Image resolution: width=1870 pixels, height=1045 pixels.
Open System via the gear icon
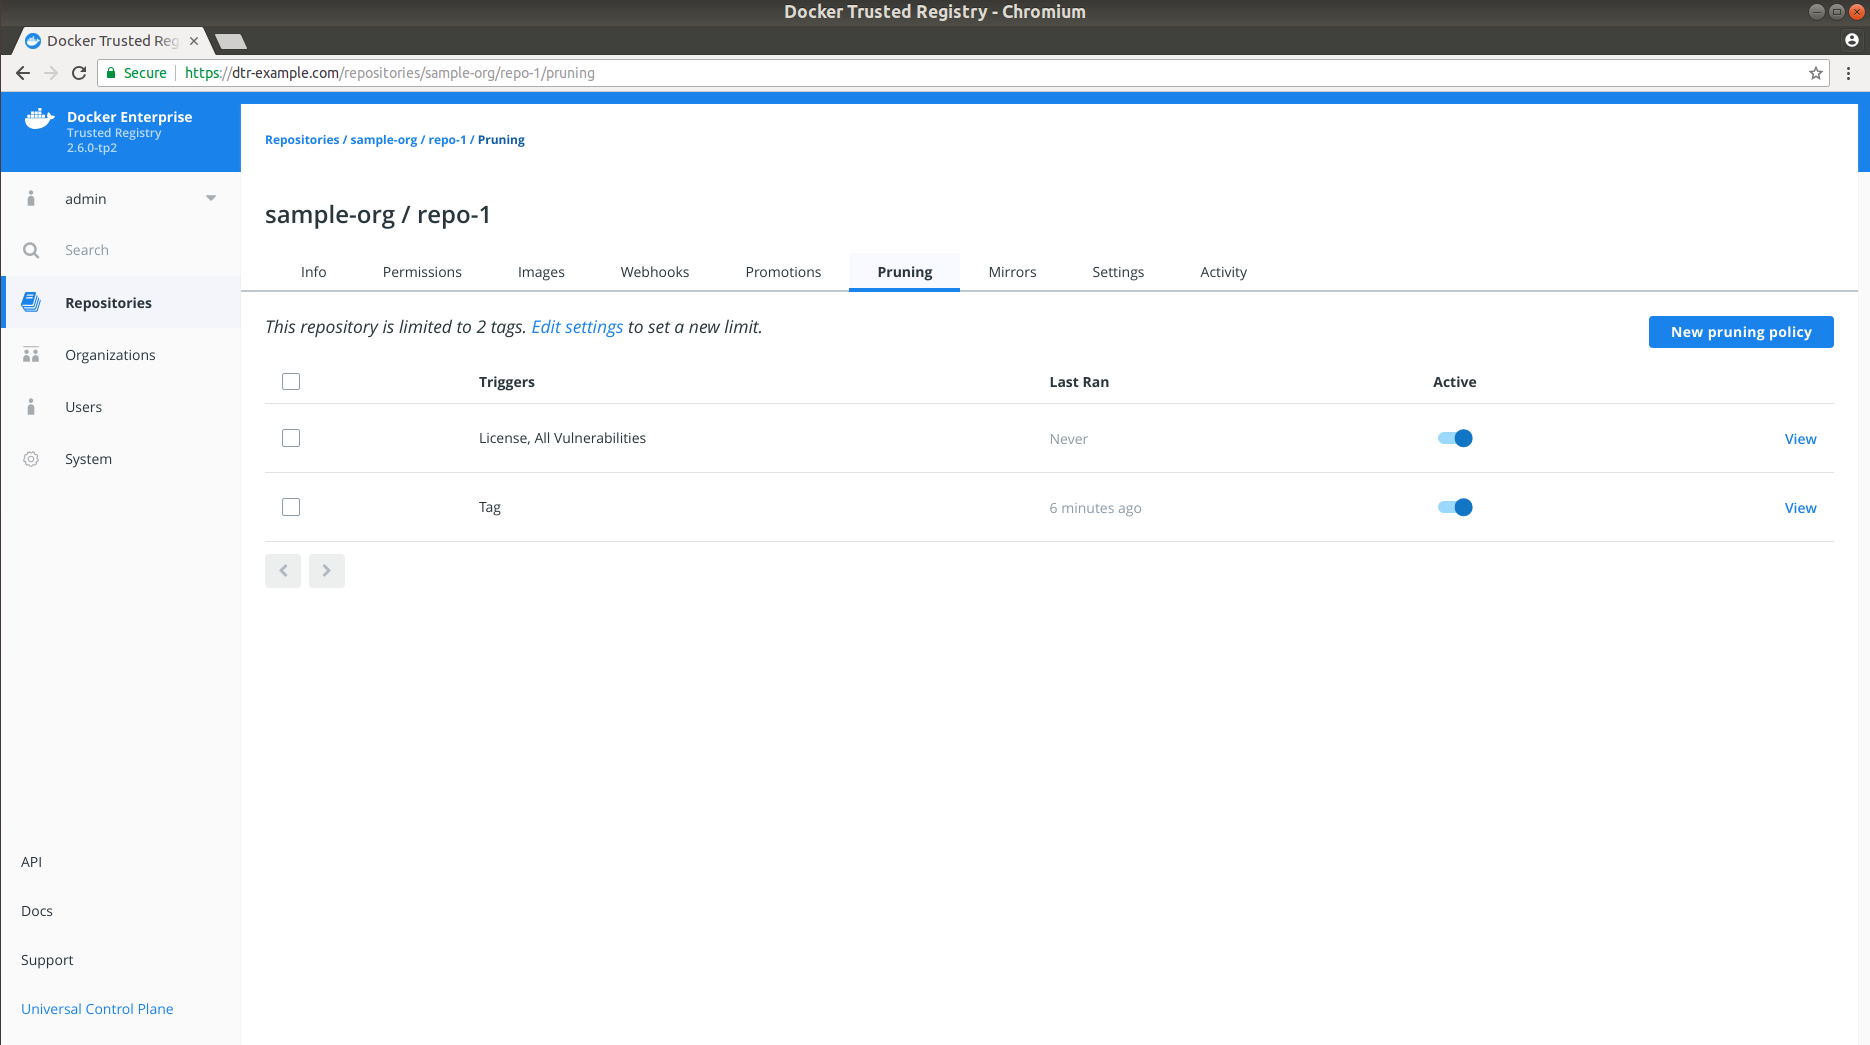(x=31, y=459)
